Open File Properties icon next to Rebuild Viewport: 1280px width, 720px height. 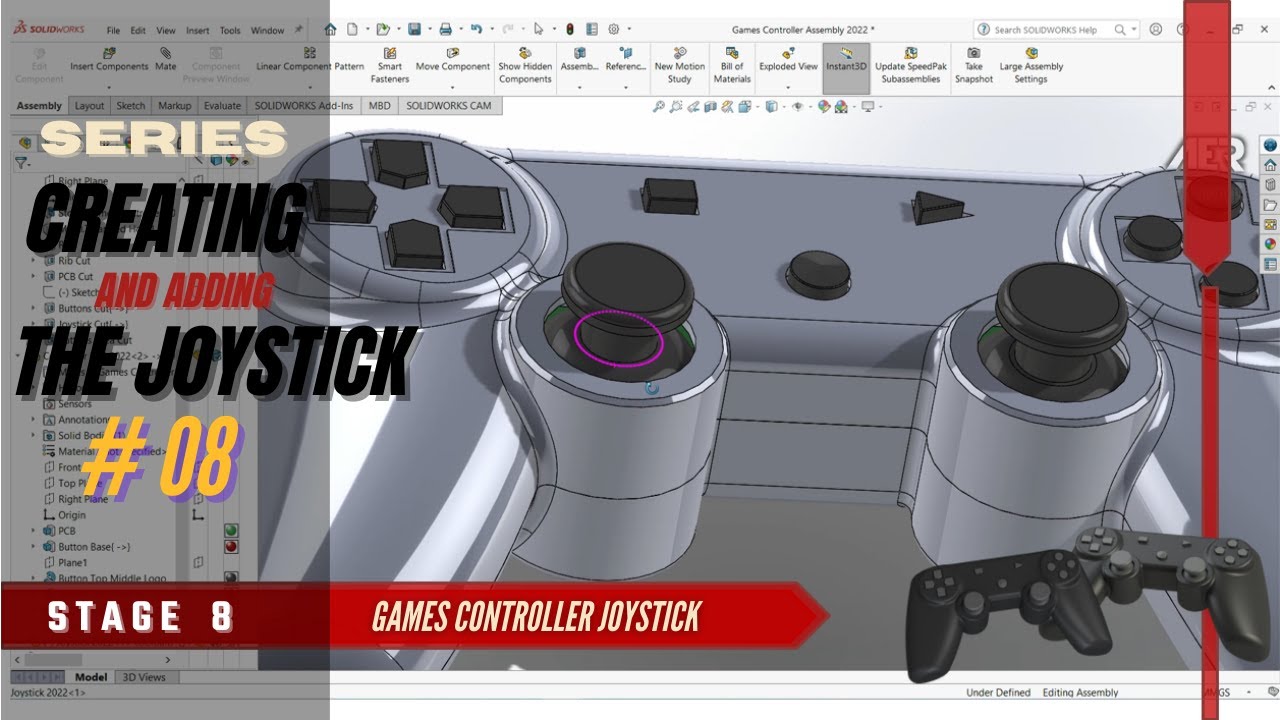[592, 30]
